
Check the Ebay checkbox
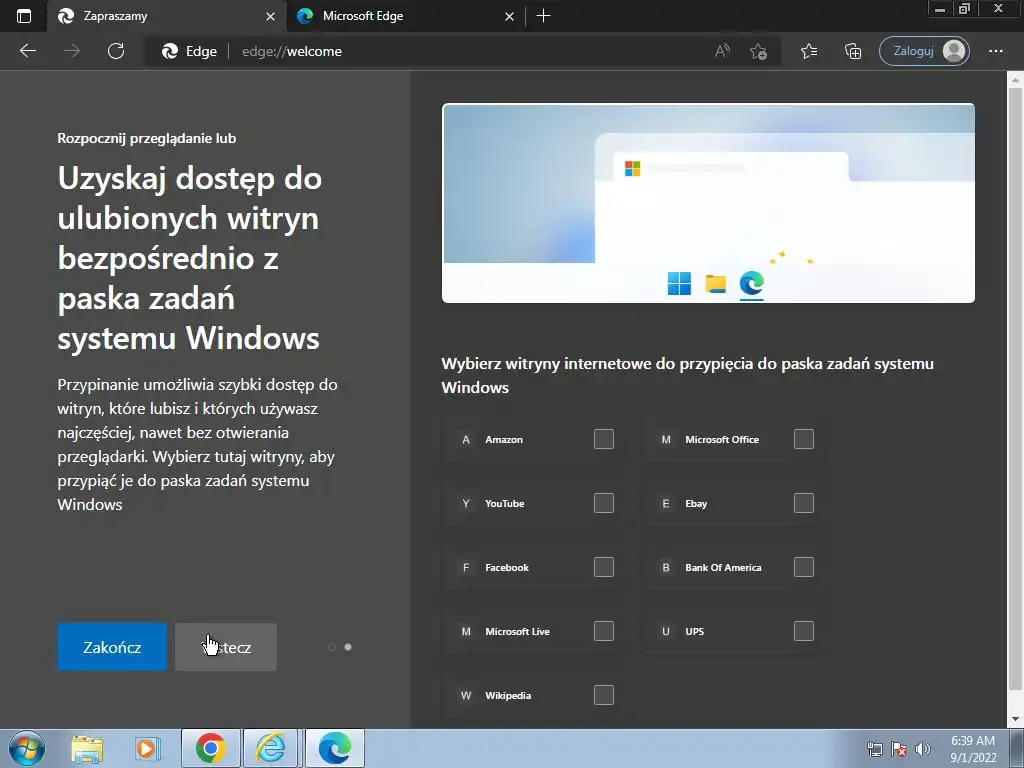pyautogui.click(x=804, y=504)
